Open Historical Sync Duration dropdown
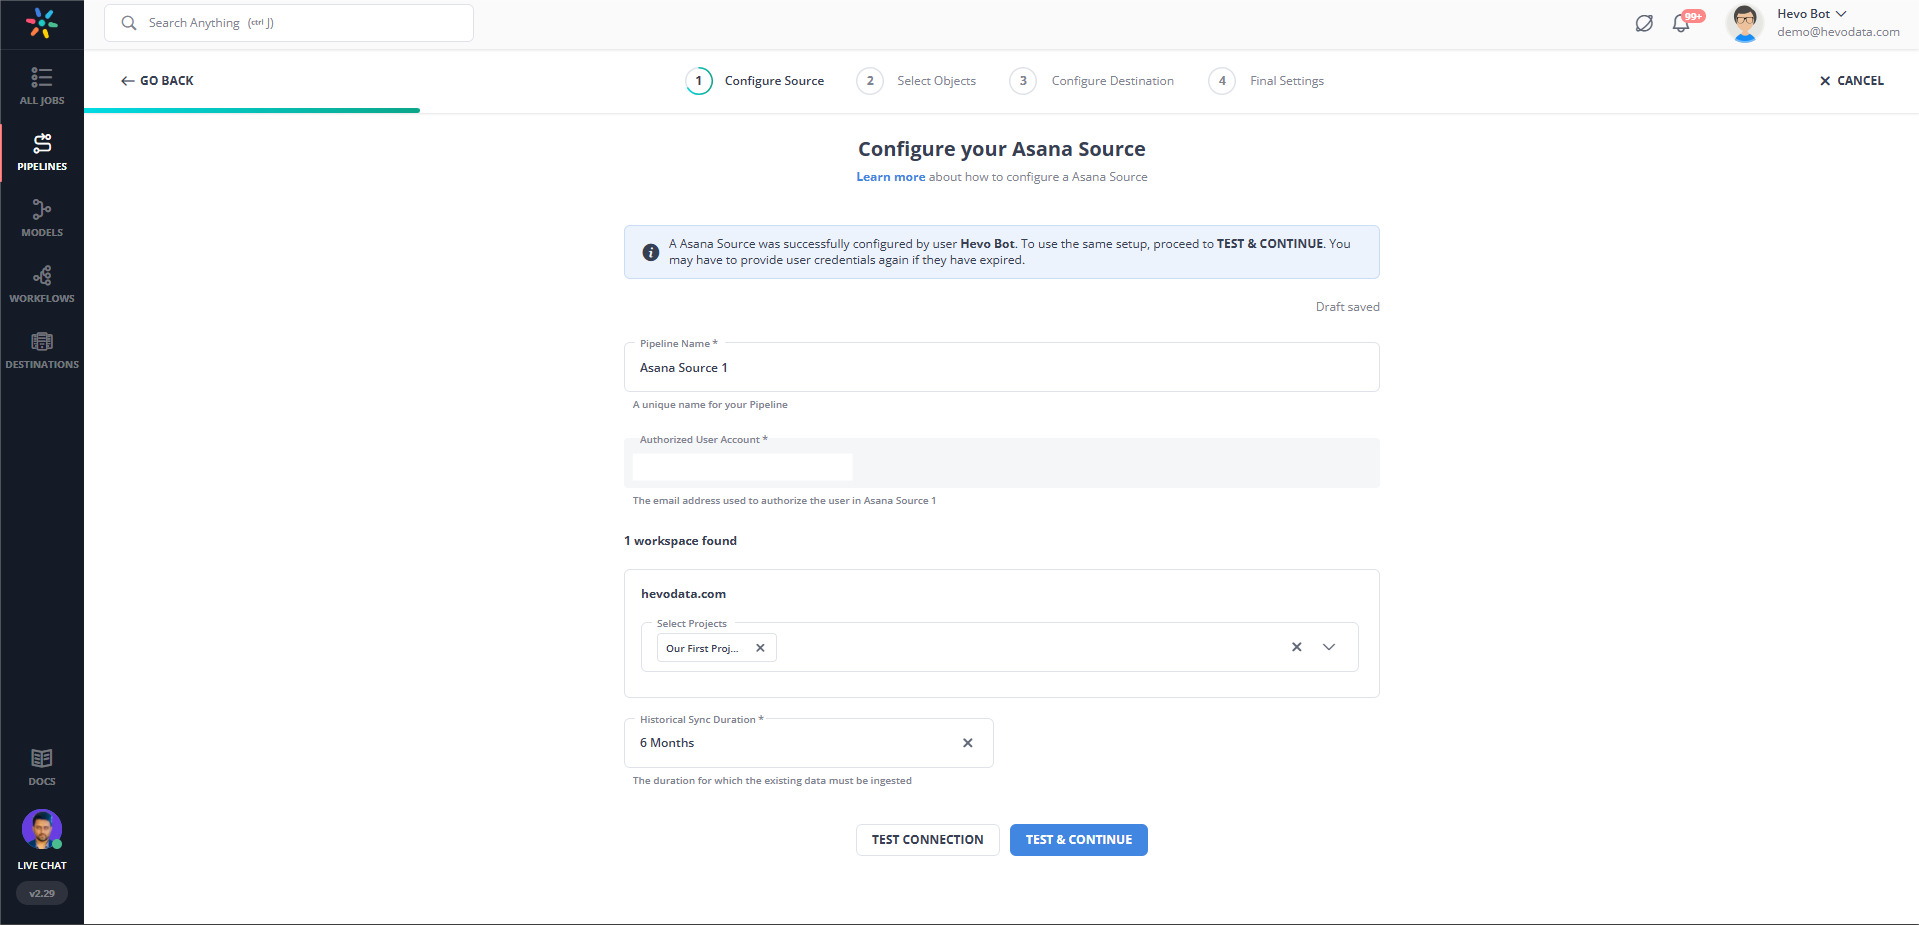This screenshot has height=925, width=1919. click(x=809, y=743)
